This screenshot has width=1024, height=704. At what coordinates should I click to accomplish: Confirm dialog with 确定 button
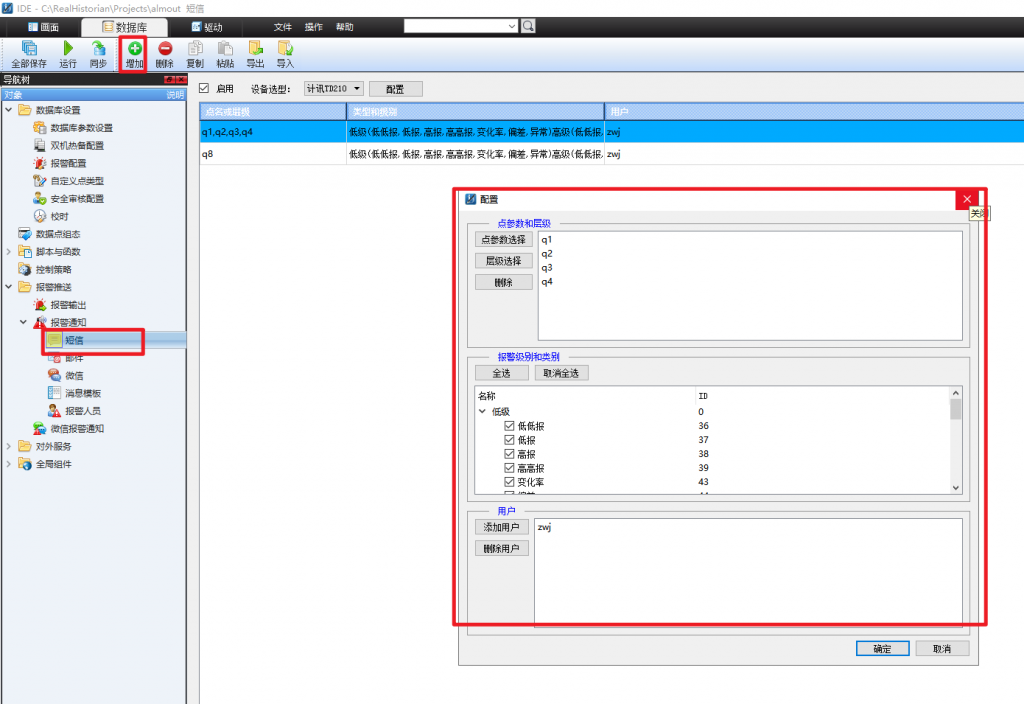coord(882,648)
